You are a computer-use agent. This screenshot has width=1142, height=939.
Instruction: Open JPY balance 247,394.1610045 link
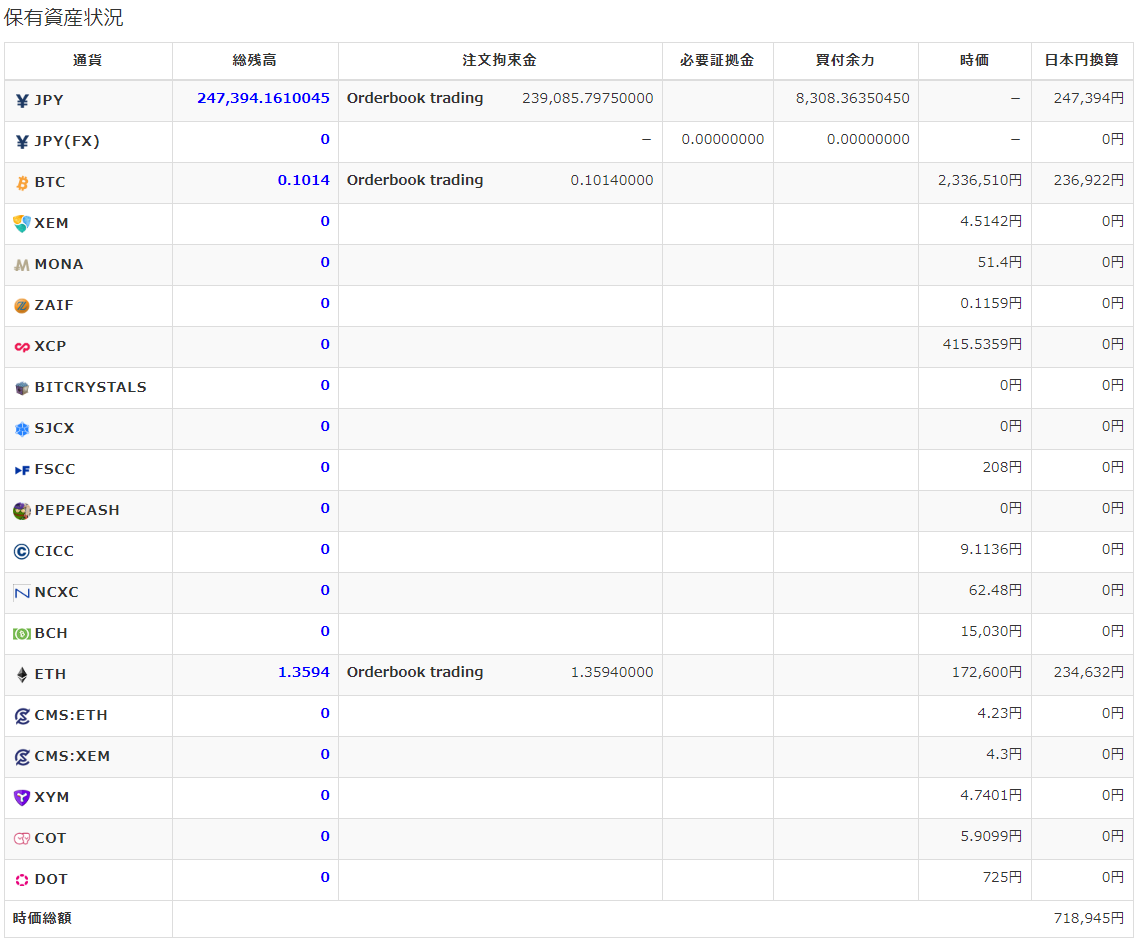point(263,98)
